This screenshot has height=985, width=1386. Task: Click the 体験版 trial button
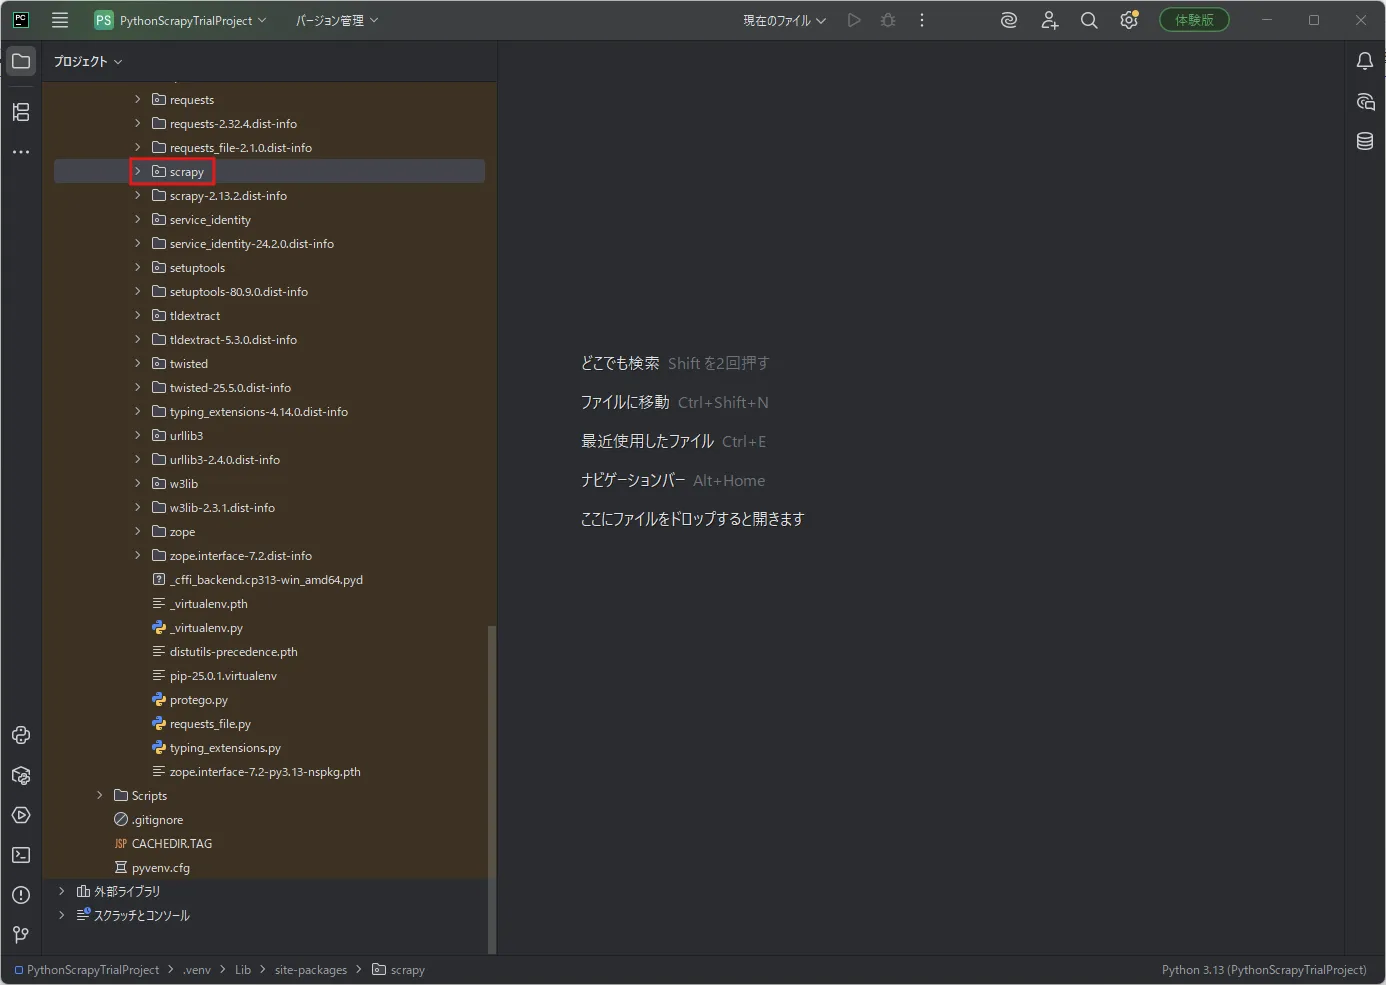1194,20
